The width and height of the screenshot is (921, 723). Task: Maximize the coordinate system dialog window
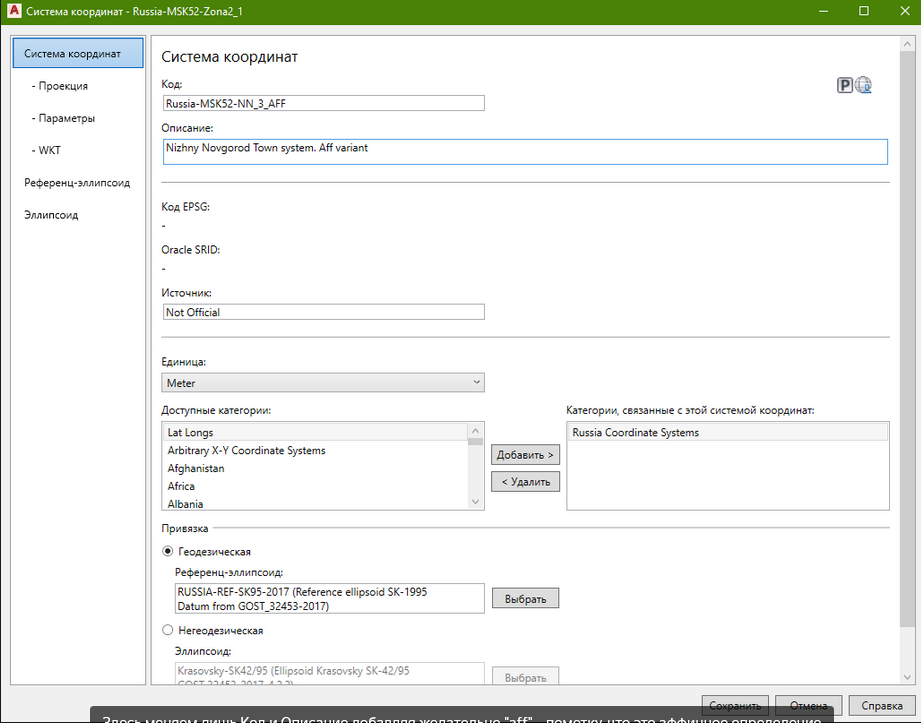[x=863, y=11]
